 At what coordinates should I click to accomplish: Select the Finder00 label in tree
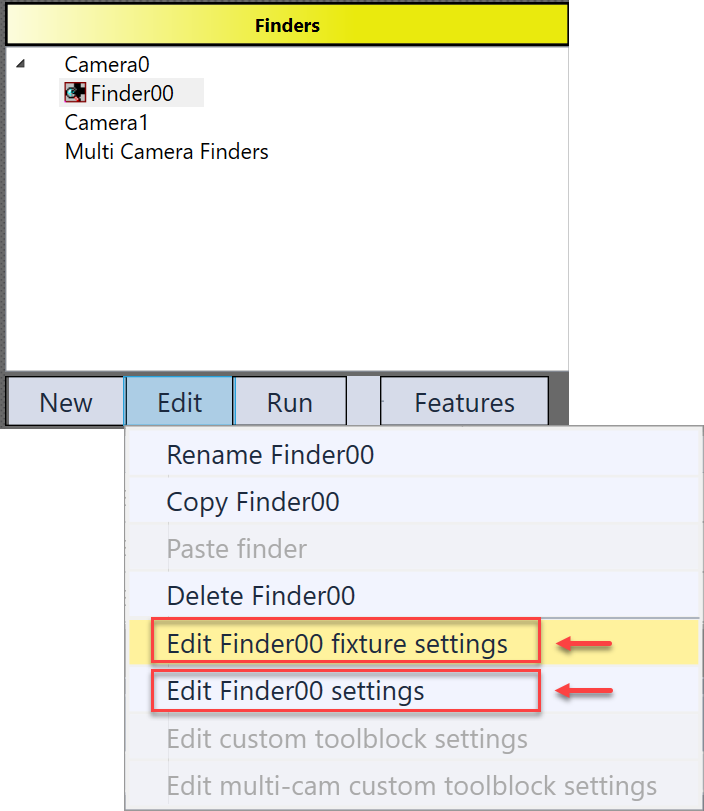pyautogui.click(x=132, y=94)
